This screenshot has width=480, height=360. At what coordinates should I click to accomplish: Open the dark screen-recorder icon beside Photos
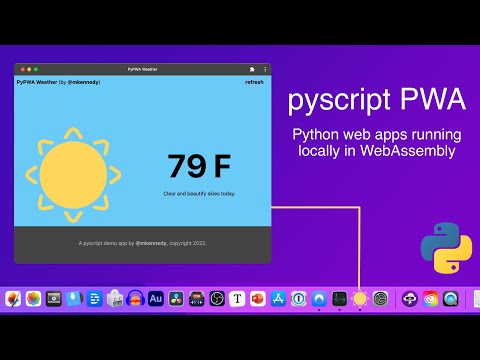[x=54, y=299]
